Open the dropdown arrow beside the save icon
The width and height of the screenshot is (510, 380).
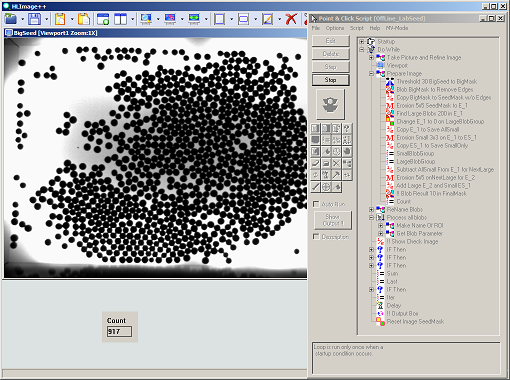[46, 19]
